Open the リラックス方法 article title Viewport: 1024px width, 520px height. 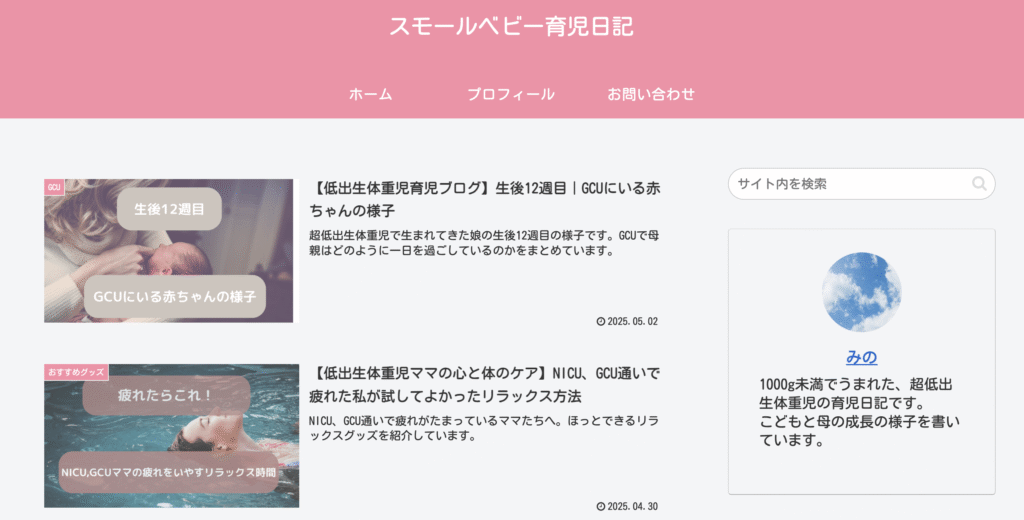pos(485,385)
